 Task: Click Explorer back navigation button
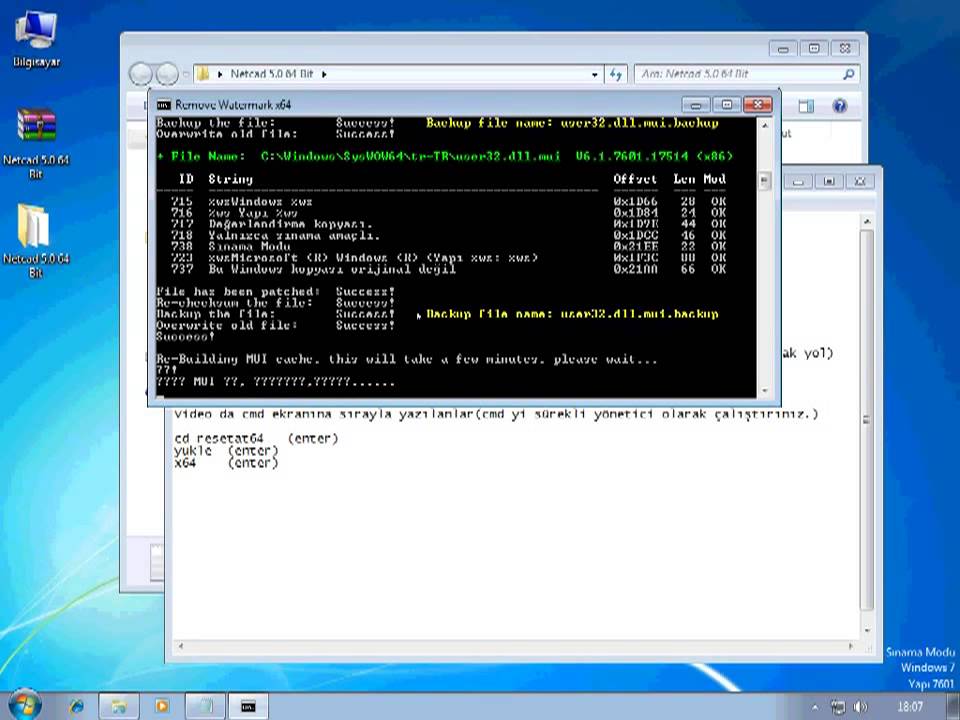[141, 74]
